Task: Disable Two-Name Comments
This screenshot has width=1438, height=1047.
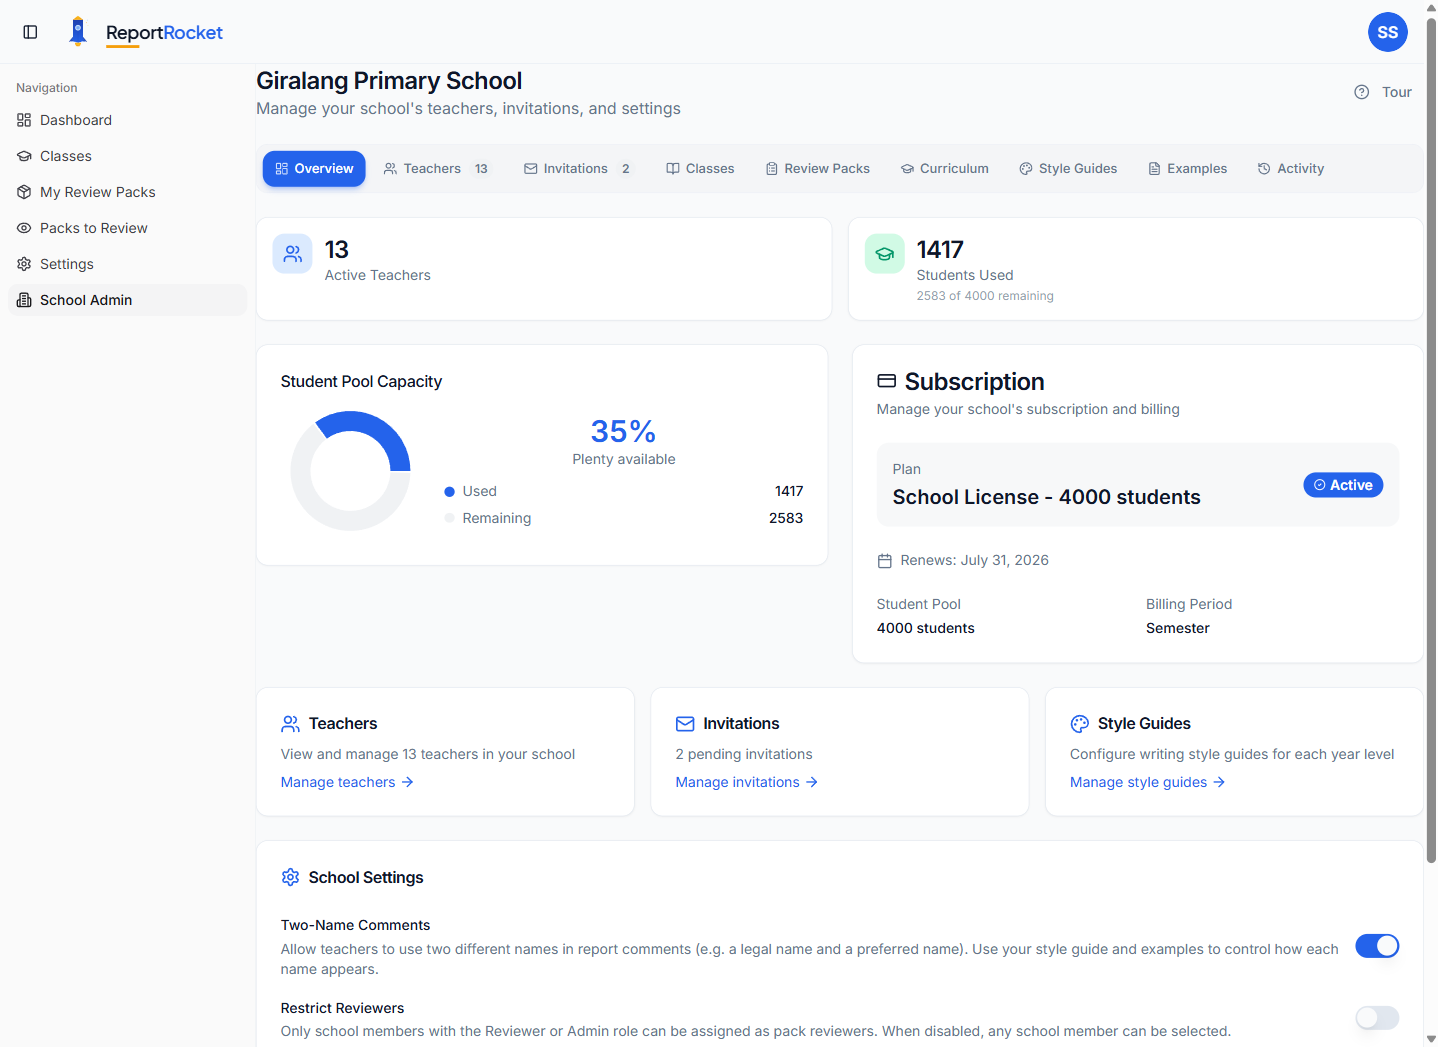Action: [x=1377, y=946]
